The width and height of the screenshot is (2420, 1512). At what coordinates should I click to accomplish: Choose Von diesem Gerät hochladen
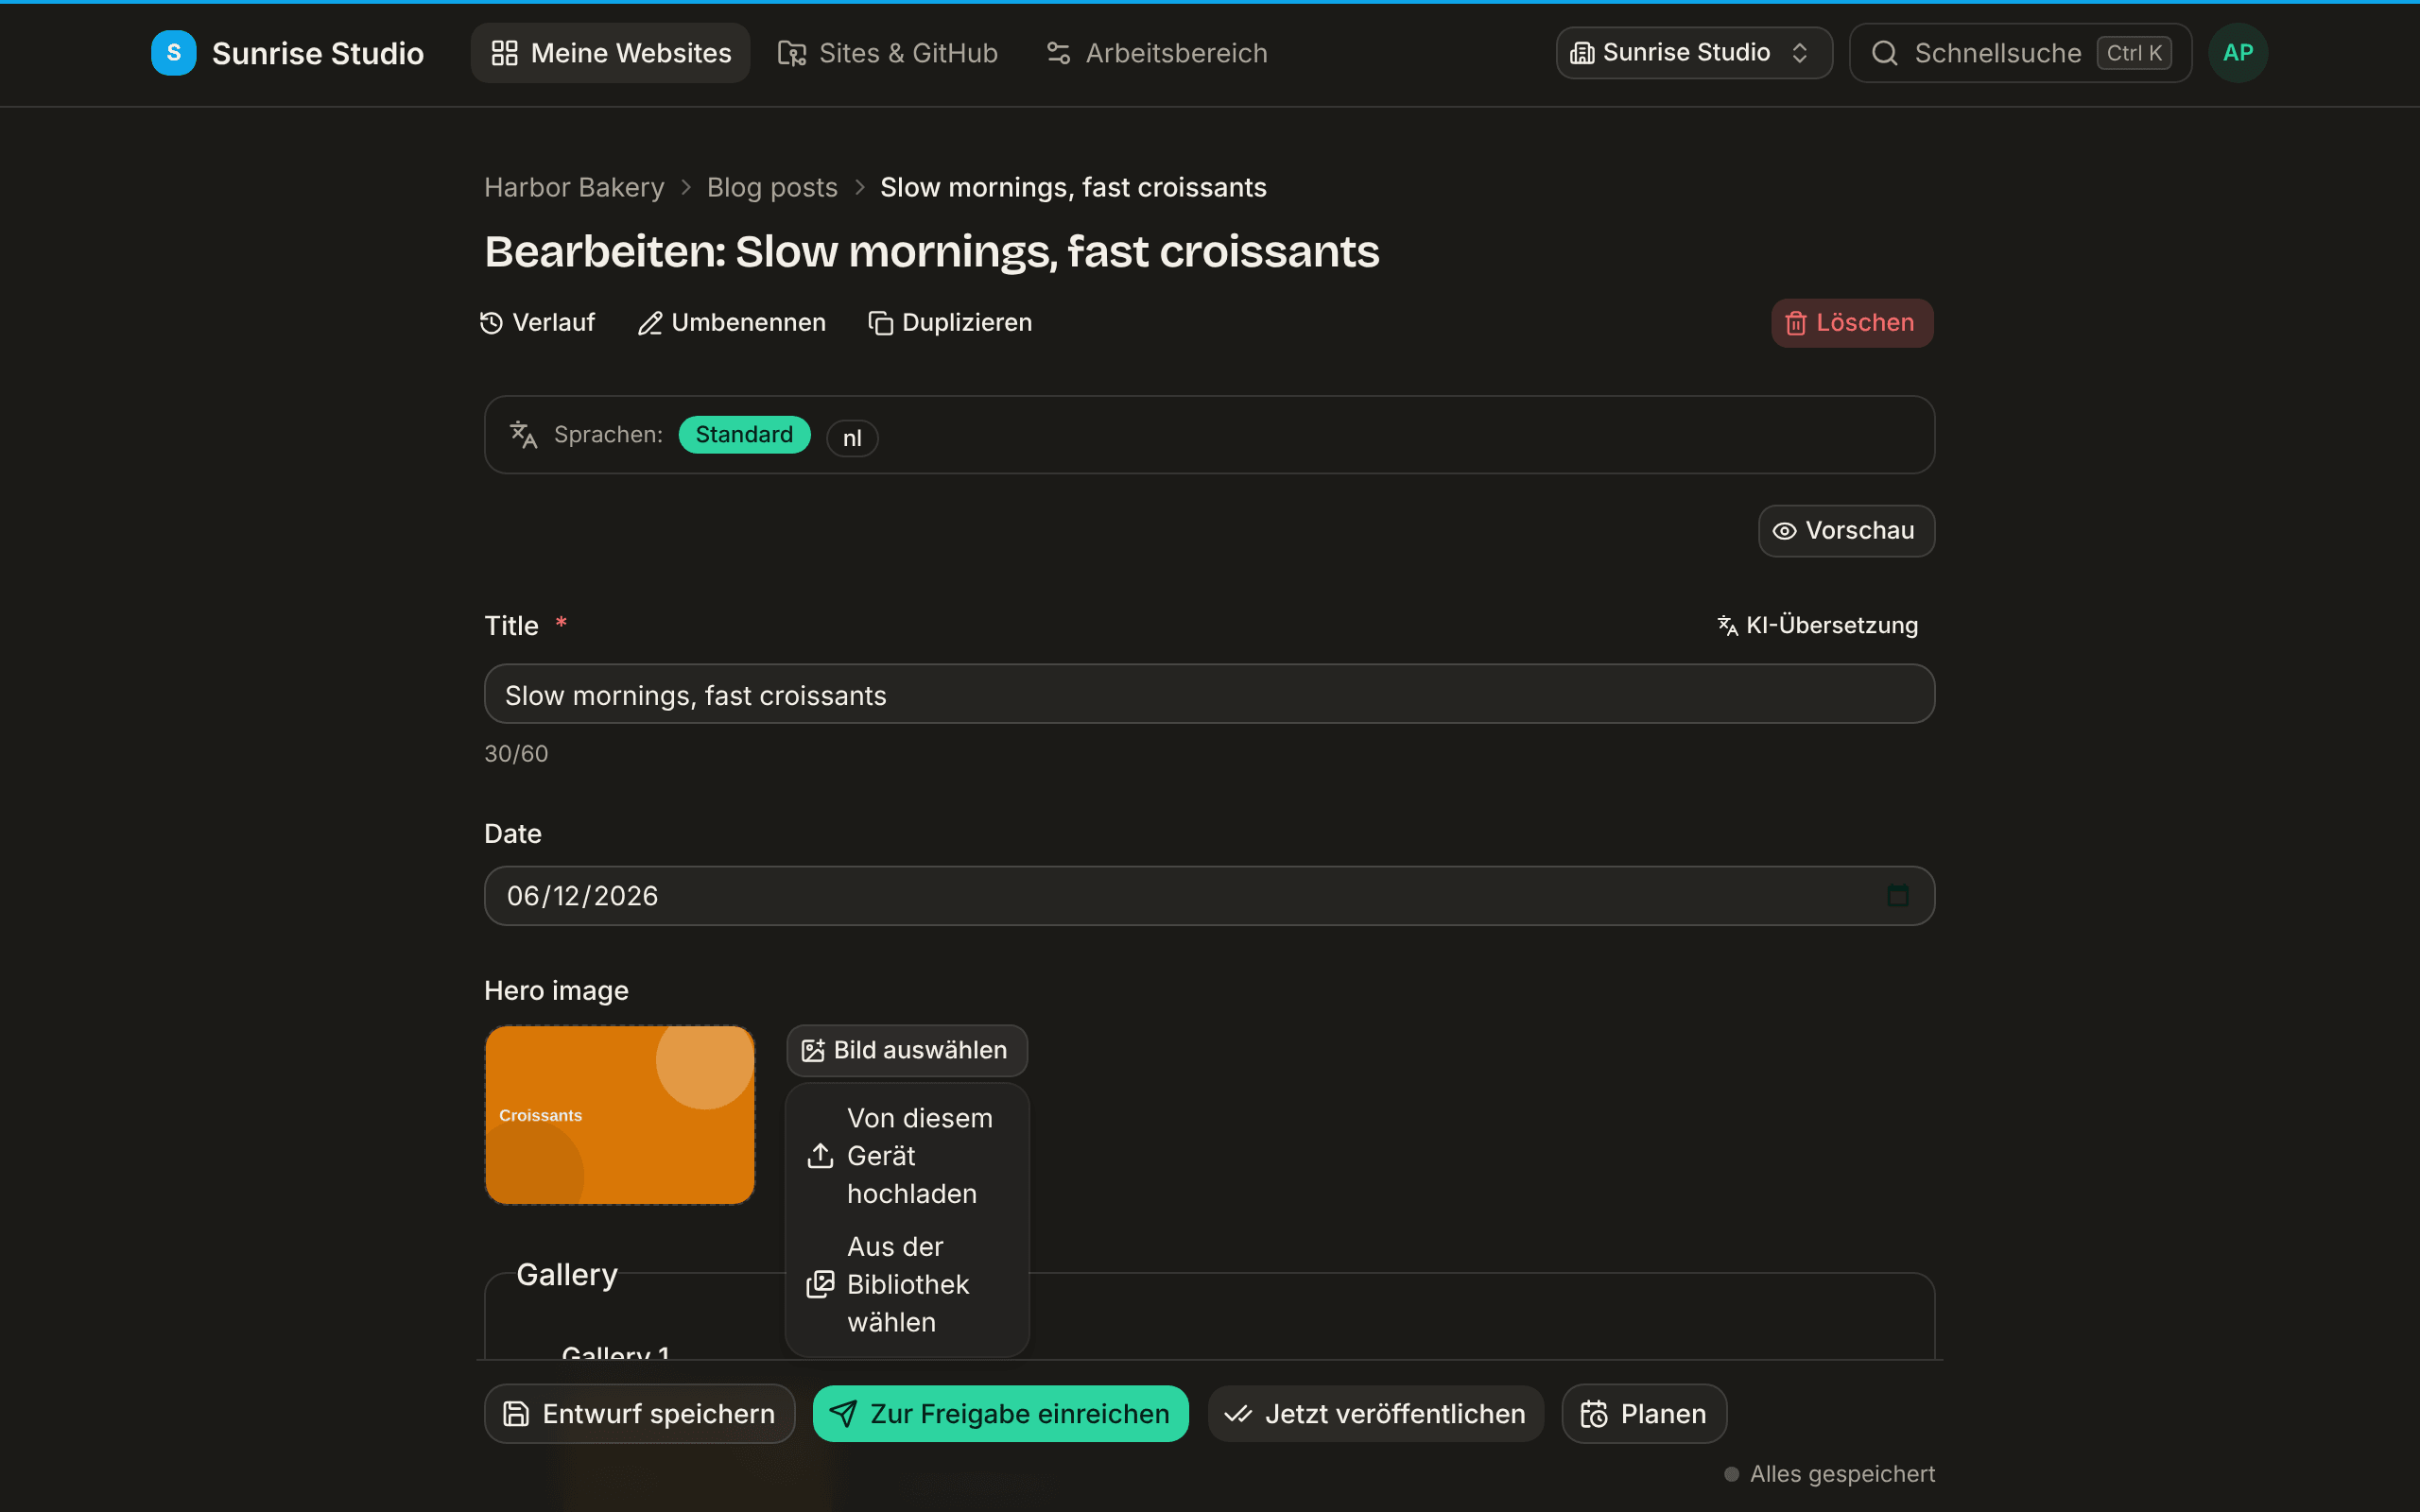(907, 1156)
